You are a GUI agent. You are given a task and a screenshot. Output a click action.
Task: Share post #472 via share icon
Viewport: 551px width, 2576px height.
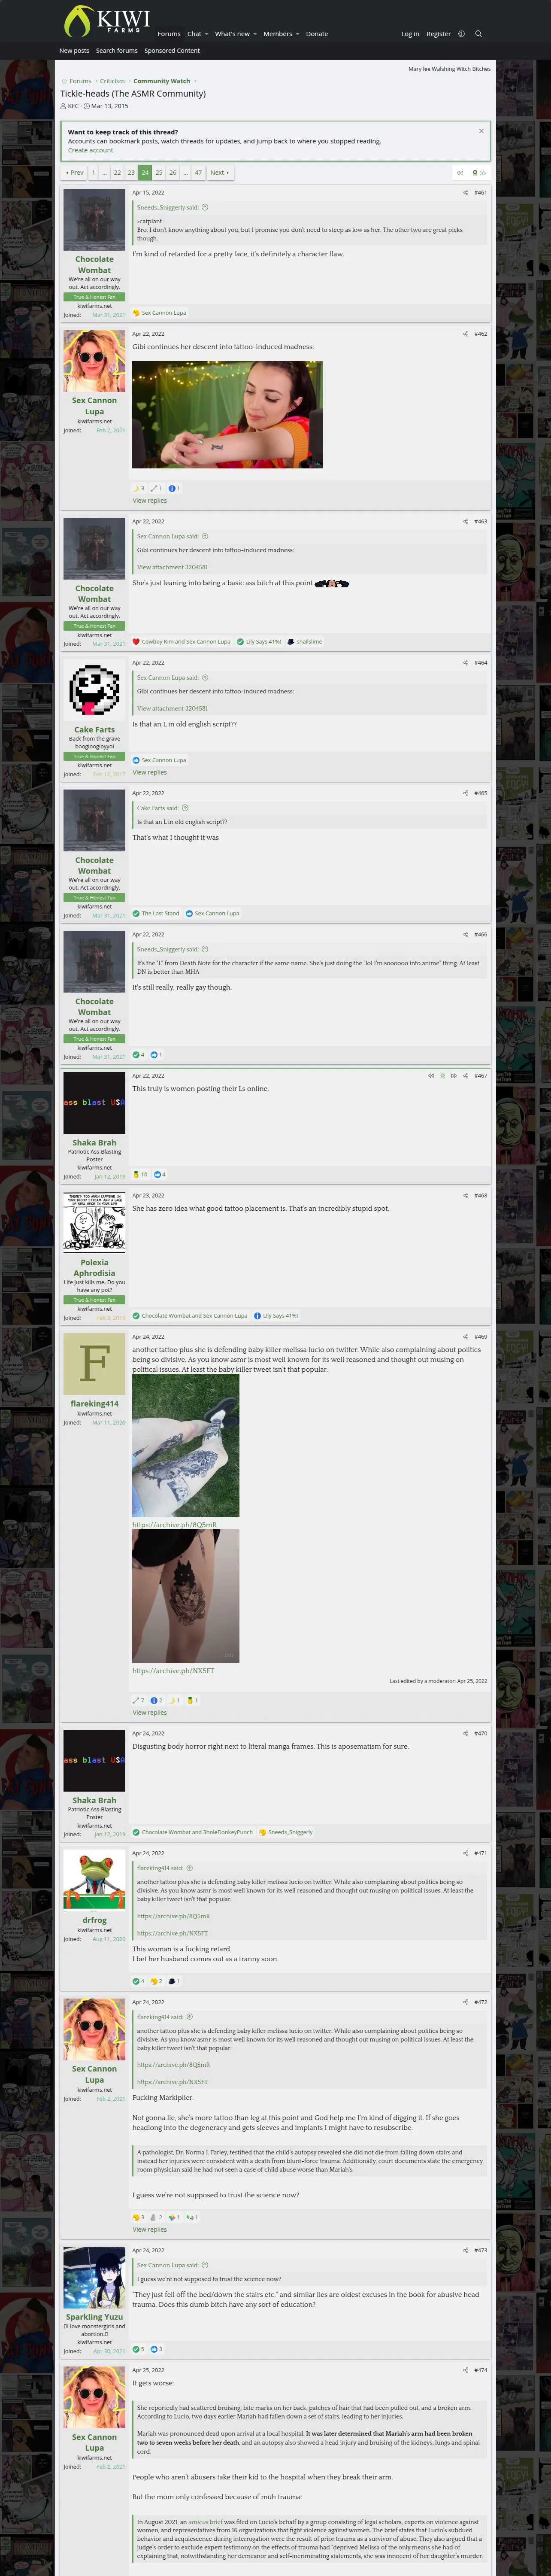pyautogui.click(x=465, y=2002)
